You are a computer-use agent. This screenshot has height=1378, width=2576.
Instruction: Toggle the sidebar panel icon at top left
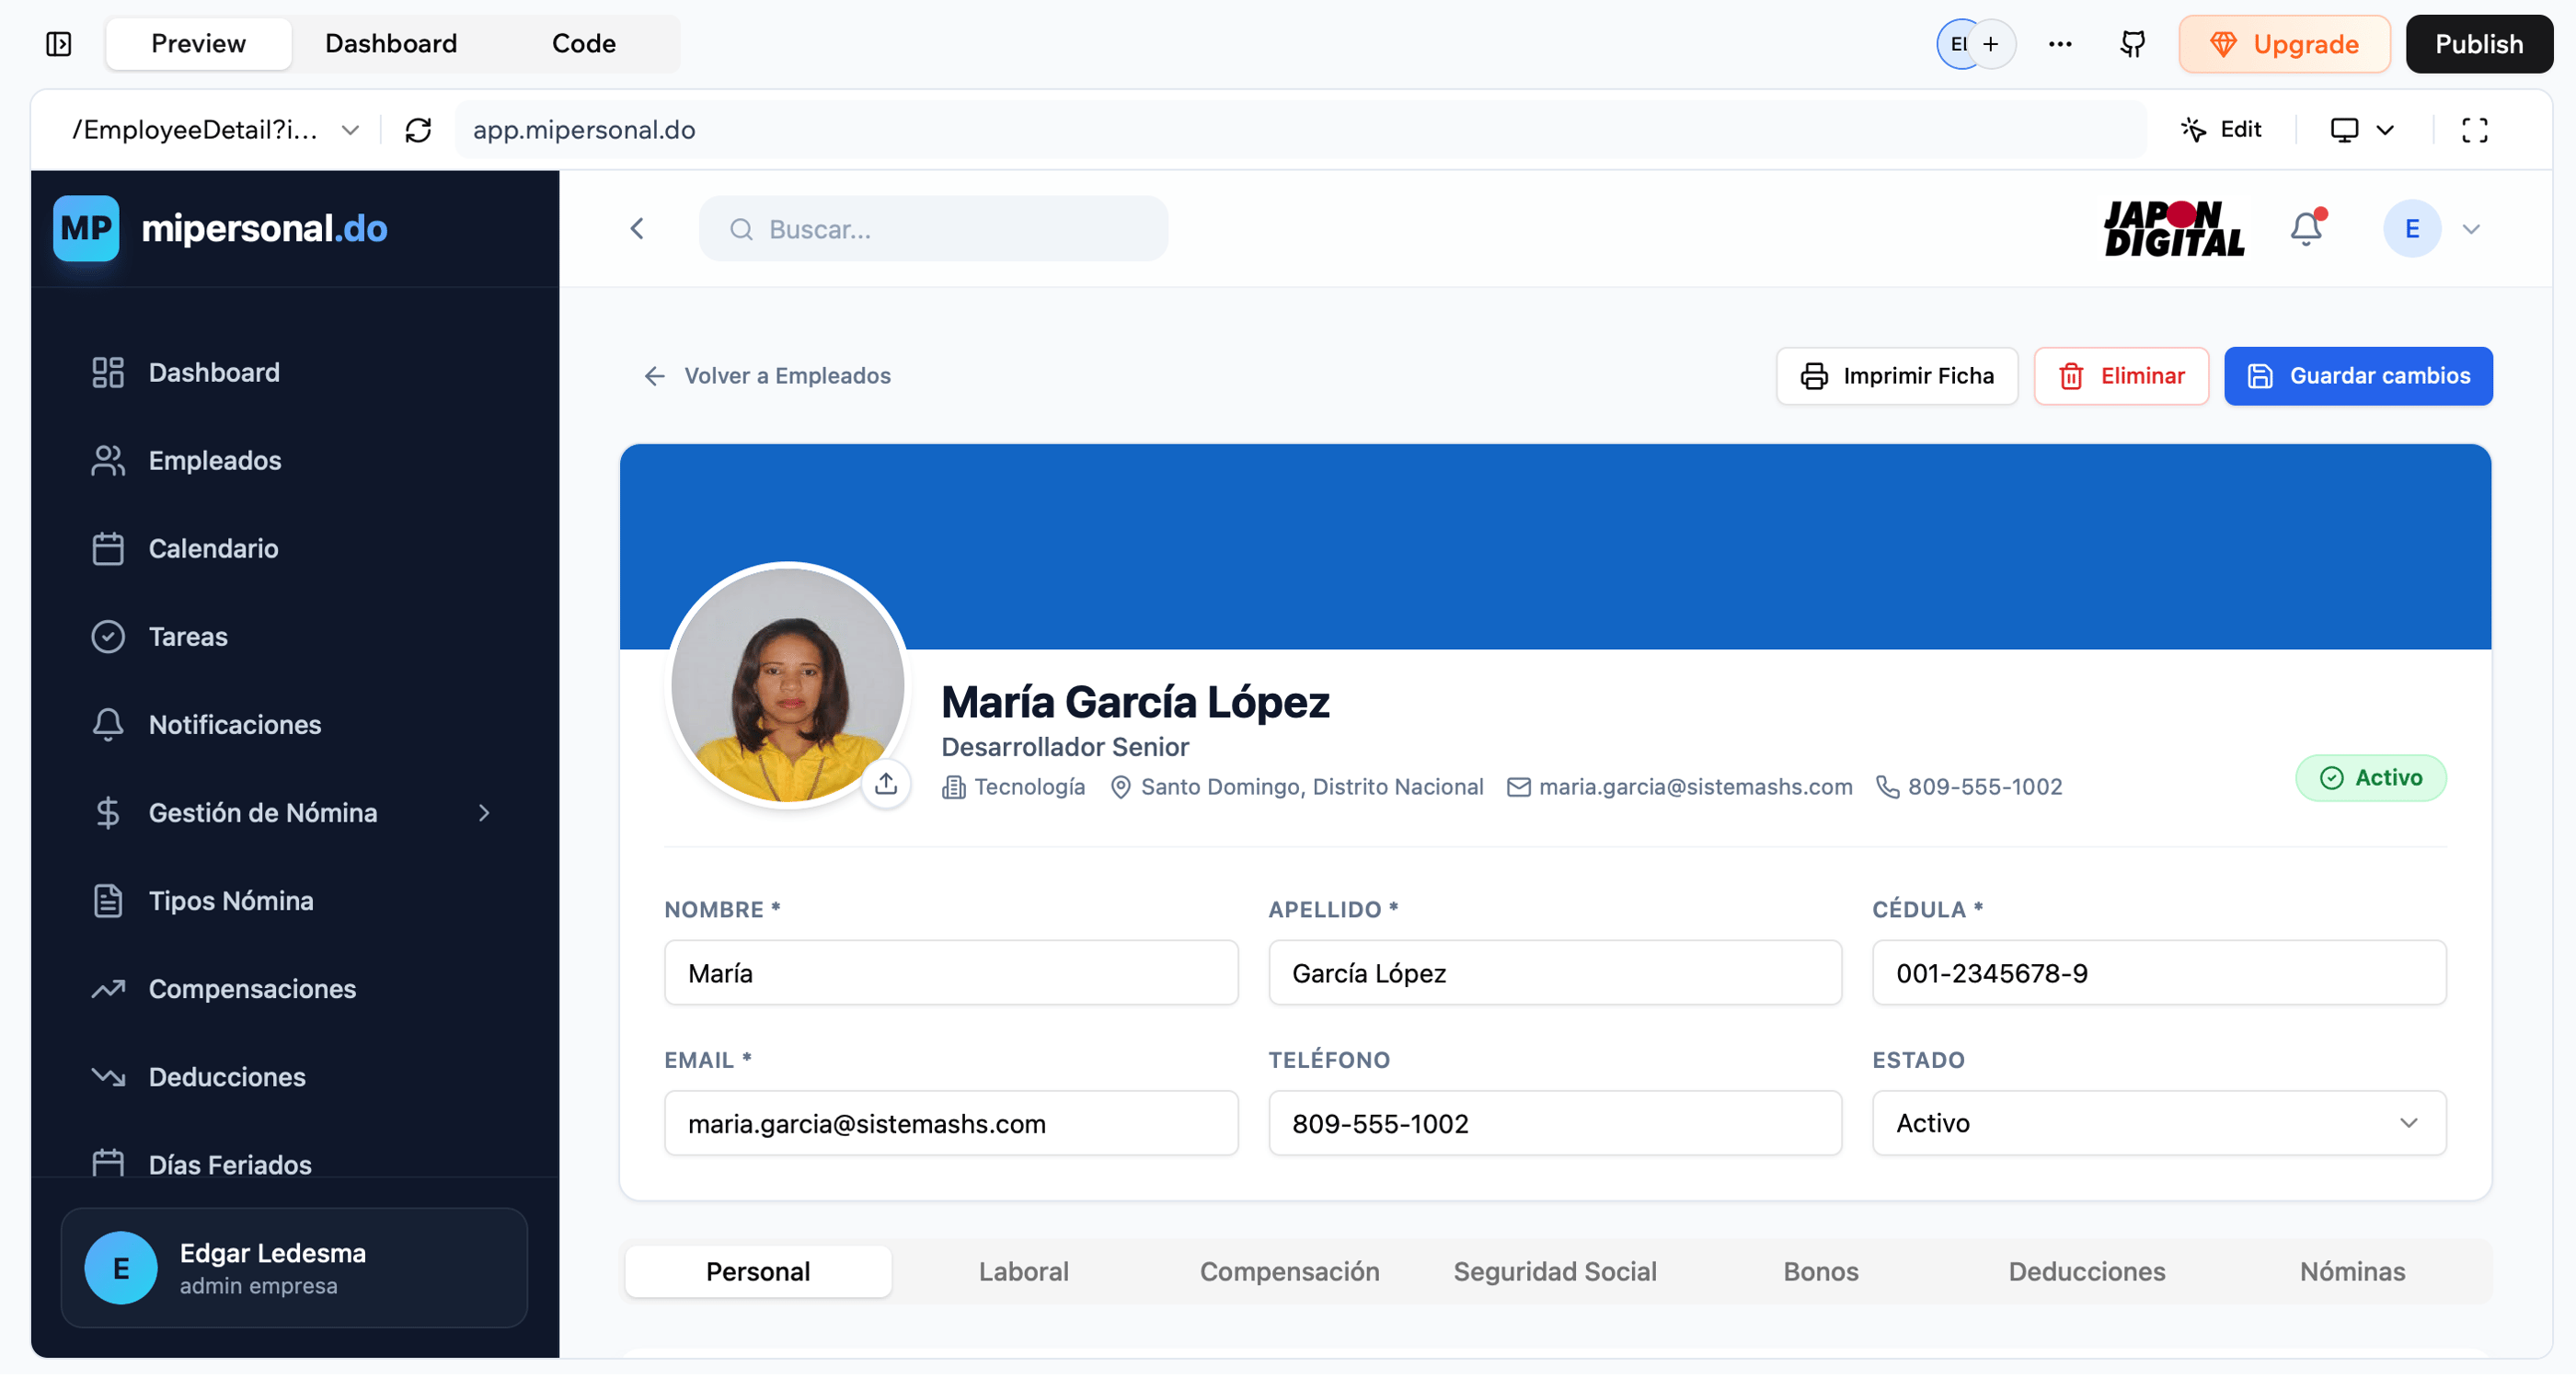pos(59,44)
